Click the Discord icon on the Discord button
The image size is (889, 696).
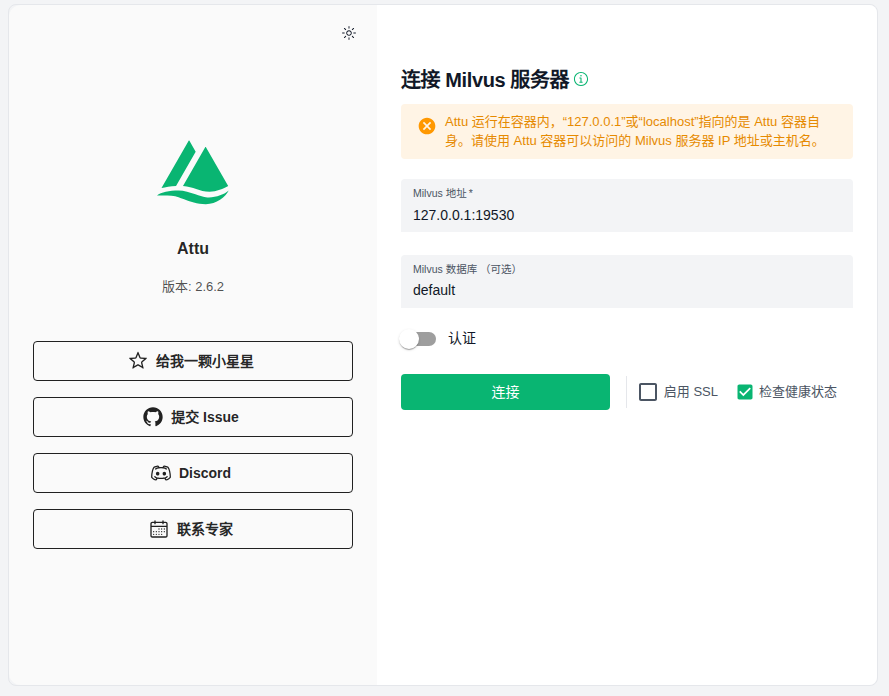(161, 473)
